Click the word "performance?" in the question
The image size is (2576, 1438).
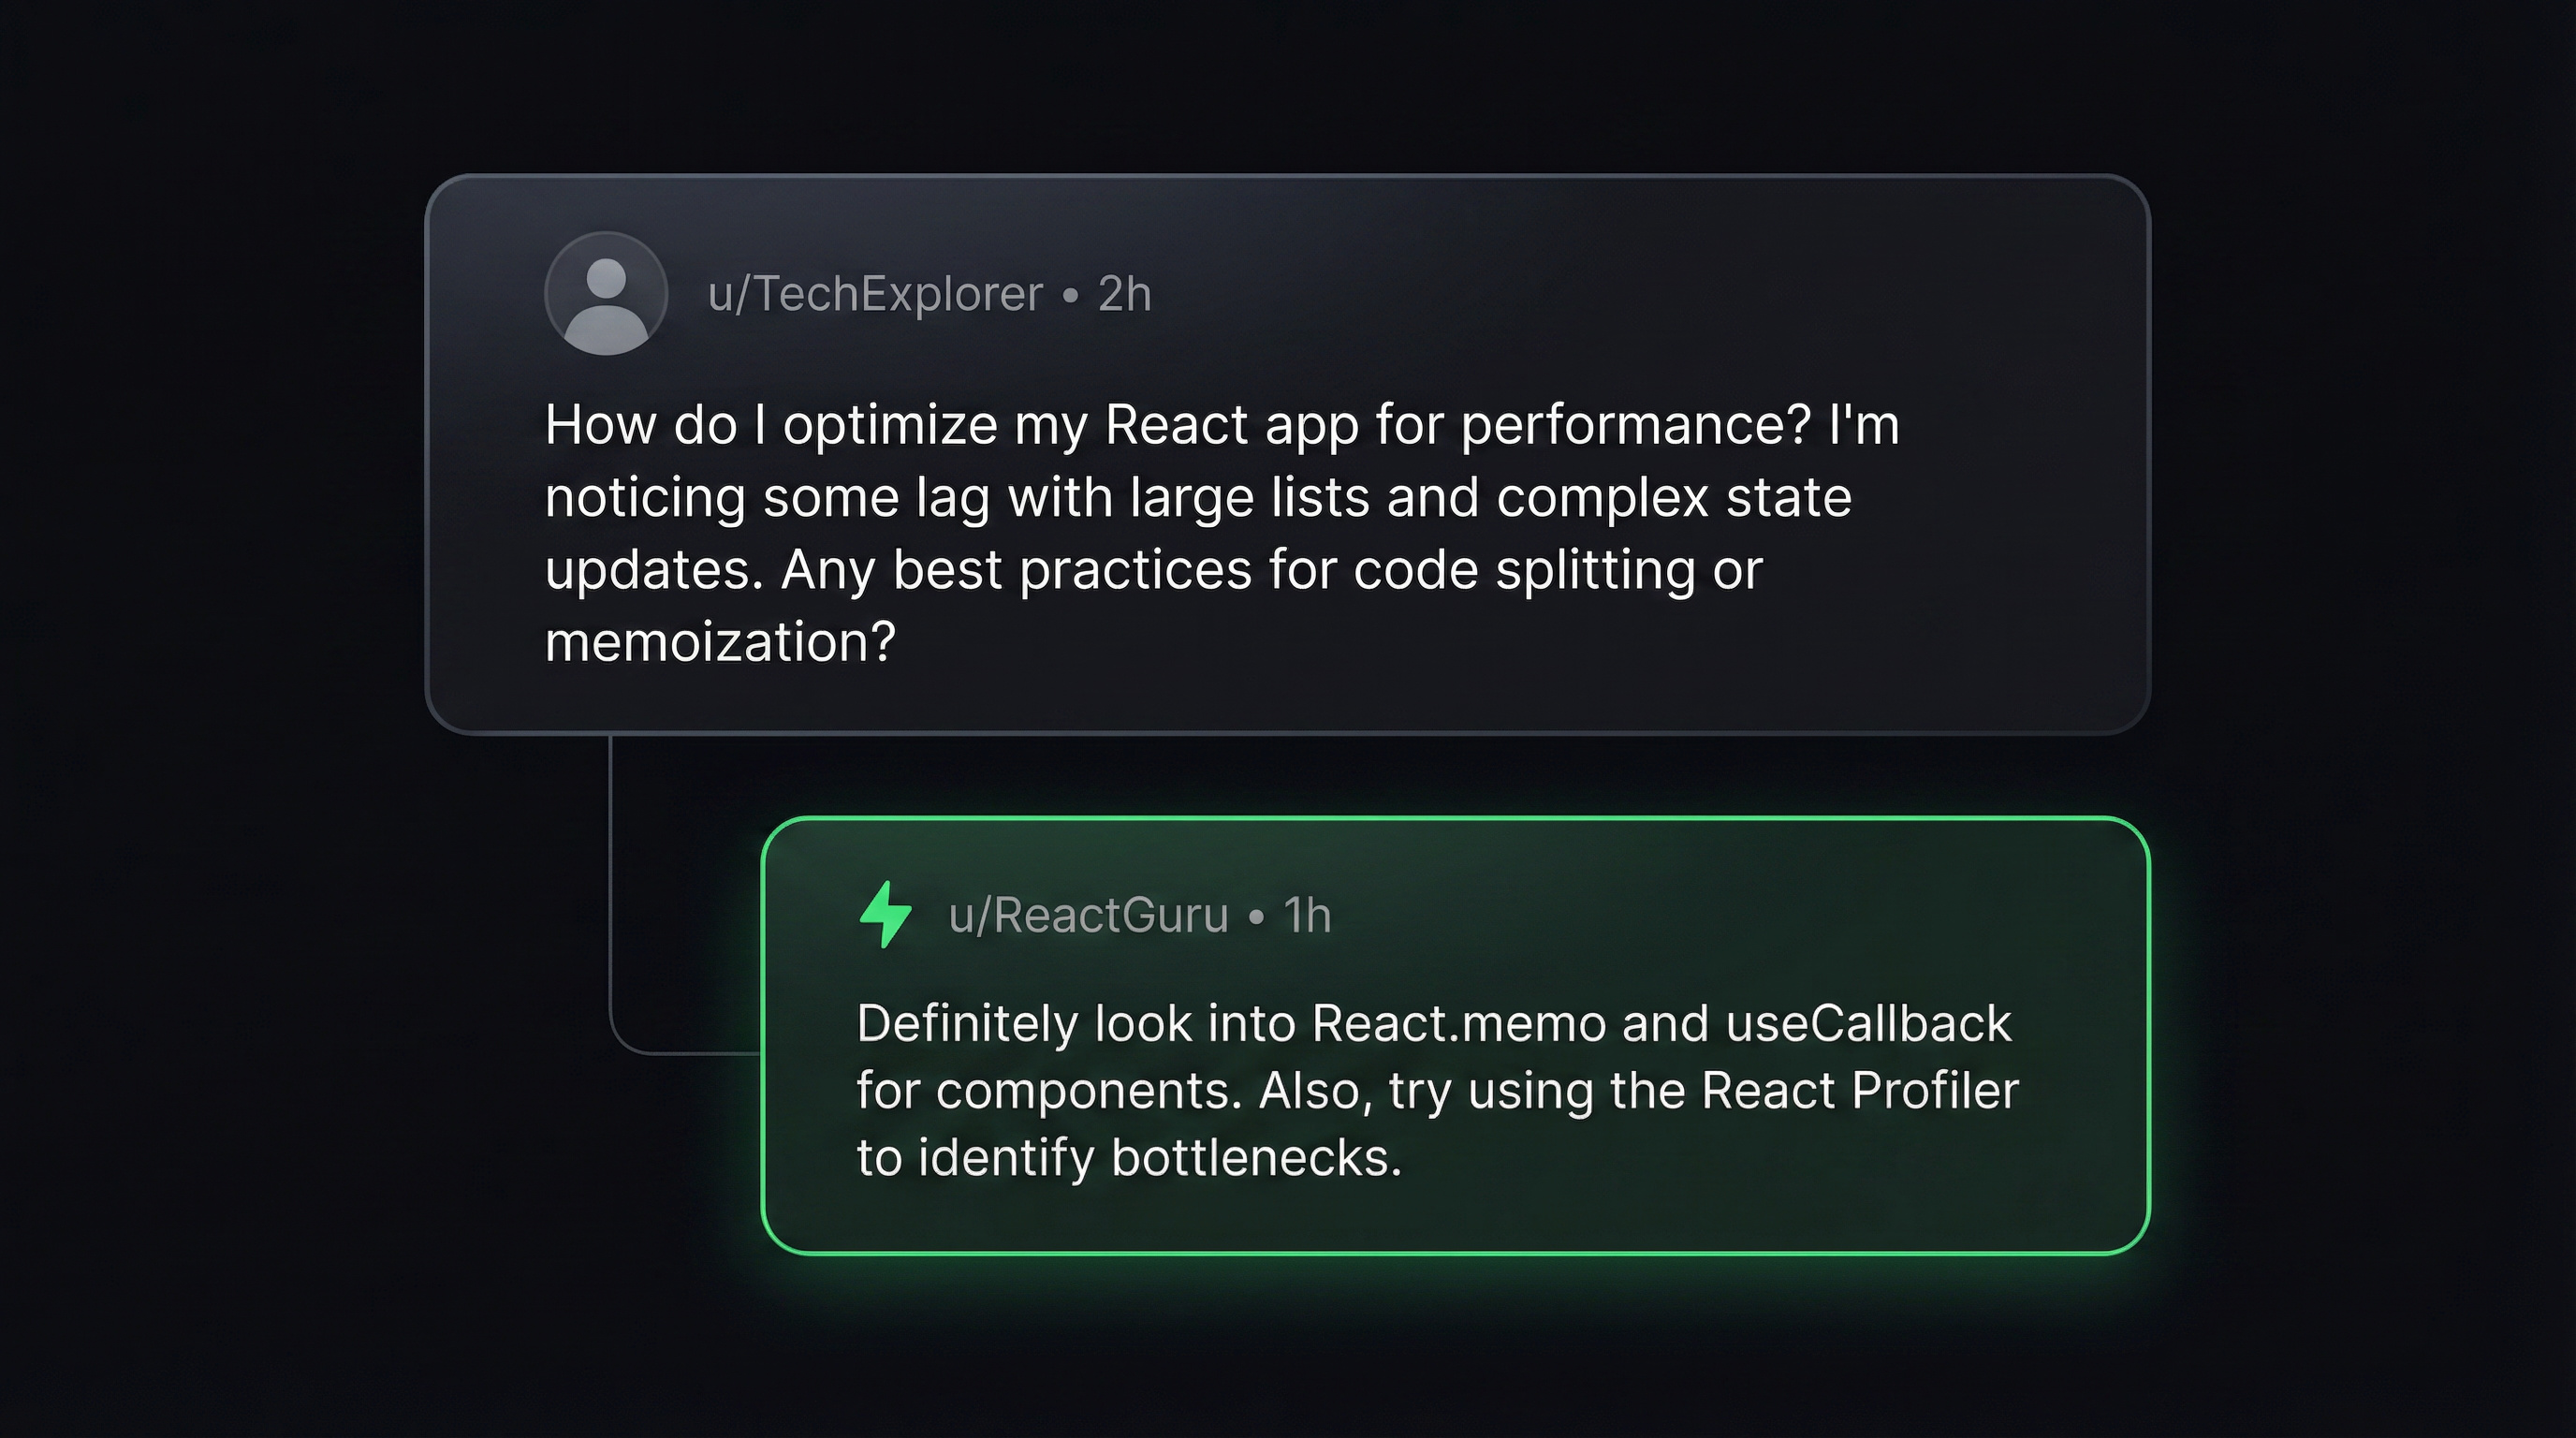pyautogui.click(x=1636, y=425)
